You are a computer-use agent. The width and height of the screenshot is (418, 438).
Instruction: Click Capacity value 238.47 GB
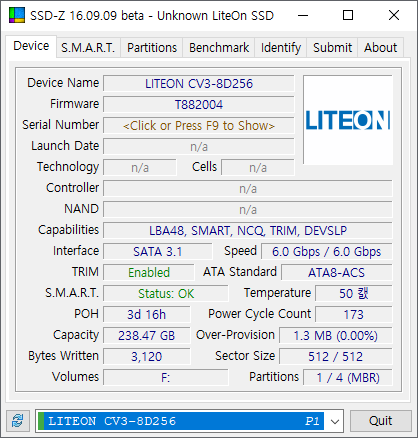[x=147, y=336]
